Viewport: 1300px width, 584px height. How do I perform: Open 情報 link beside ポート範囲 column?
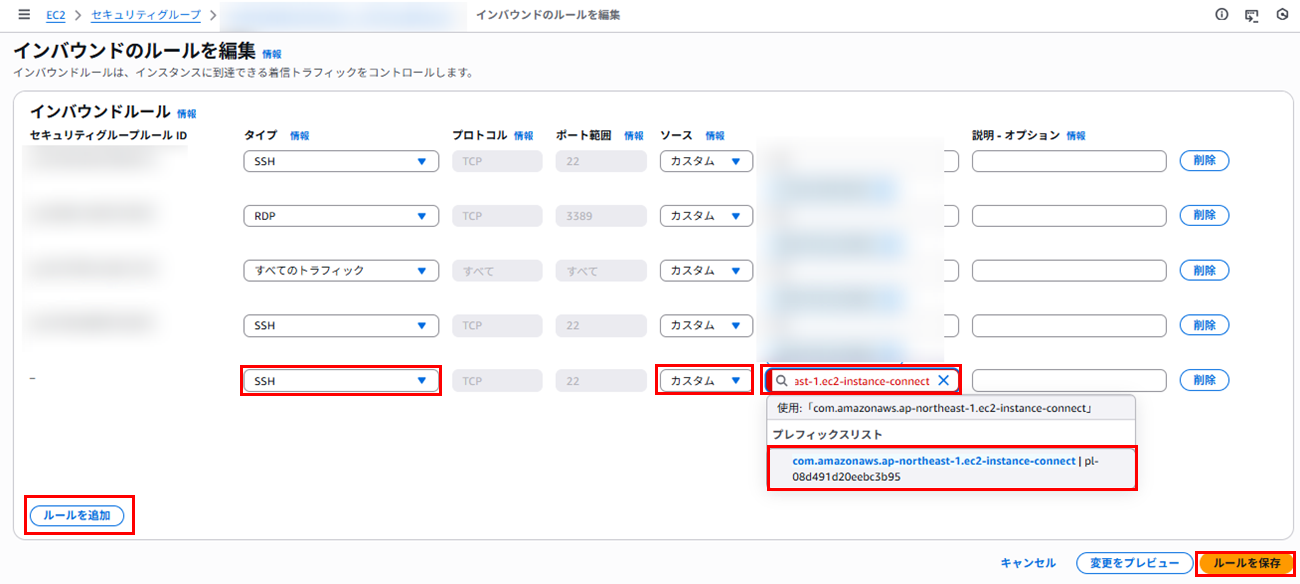click(634, 136)
